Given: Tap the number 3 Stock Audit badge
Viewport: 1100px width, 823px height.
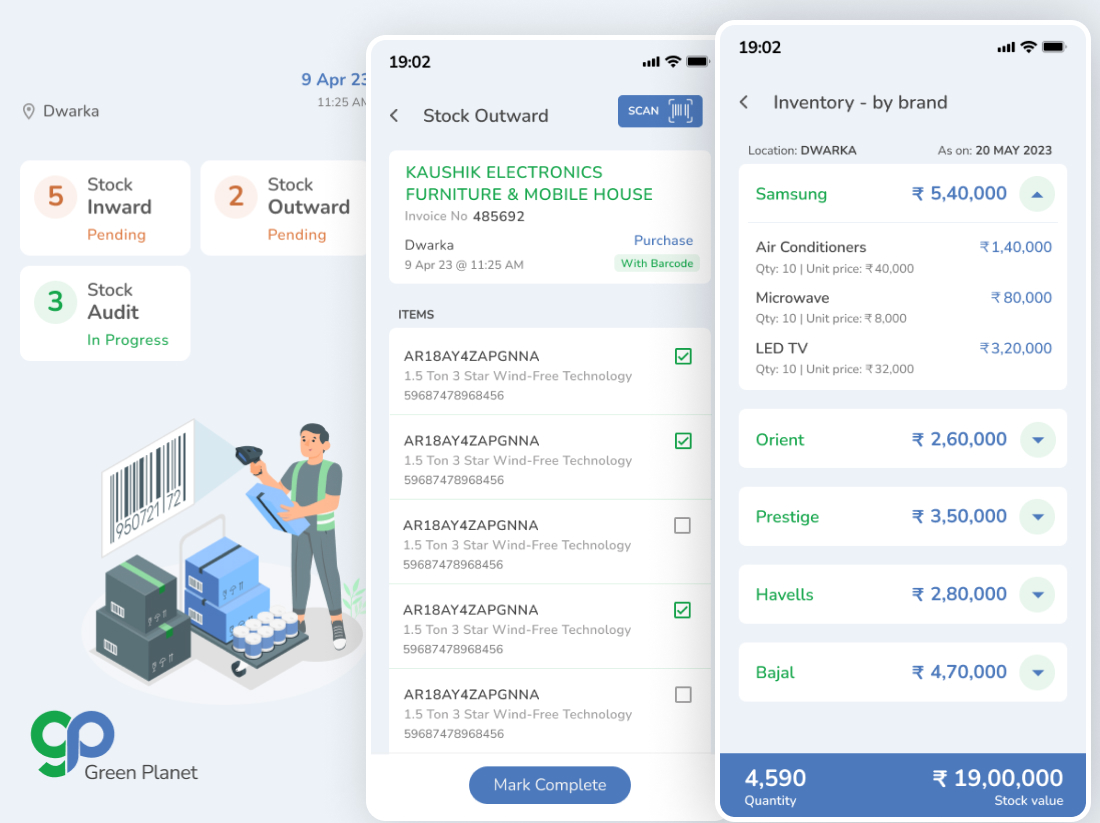Looking at the screenshot, I should (x=56, y=302).
